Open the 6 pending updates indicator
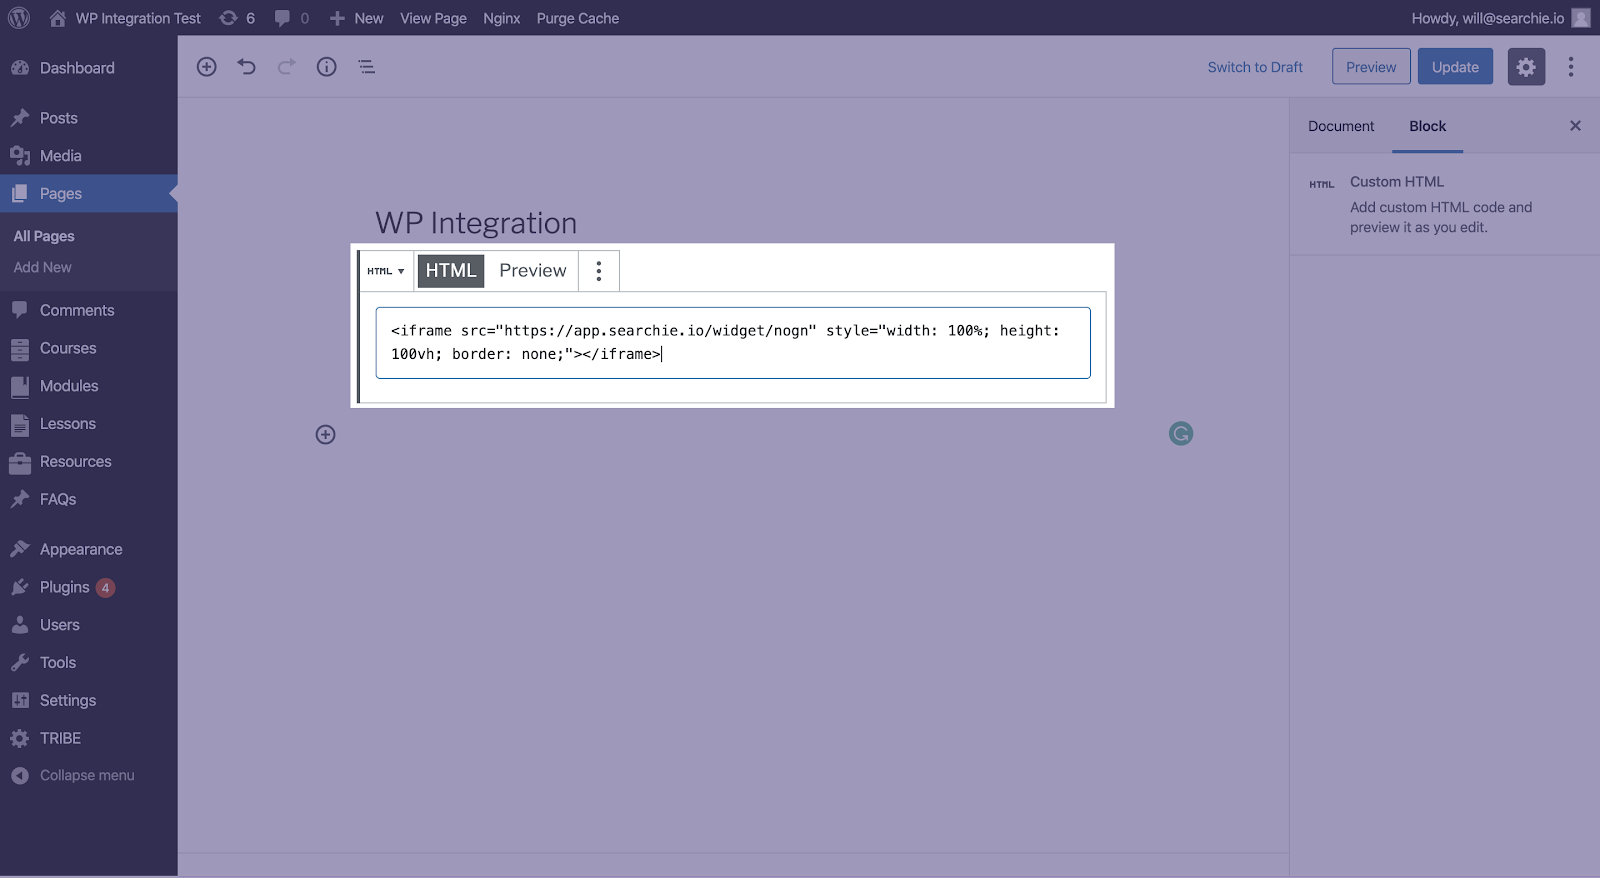Viewport: 1600px width, 878px height. pos(237,18)
